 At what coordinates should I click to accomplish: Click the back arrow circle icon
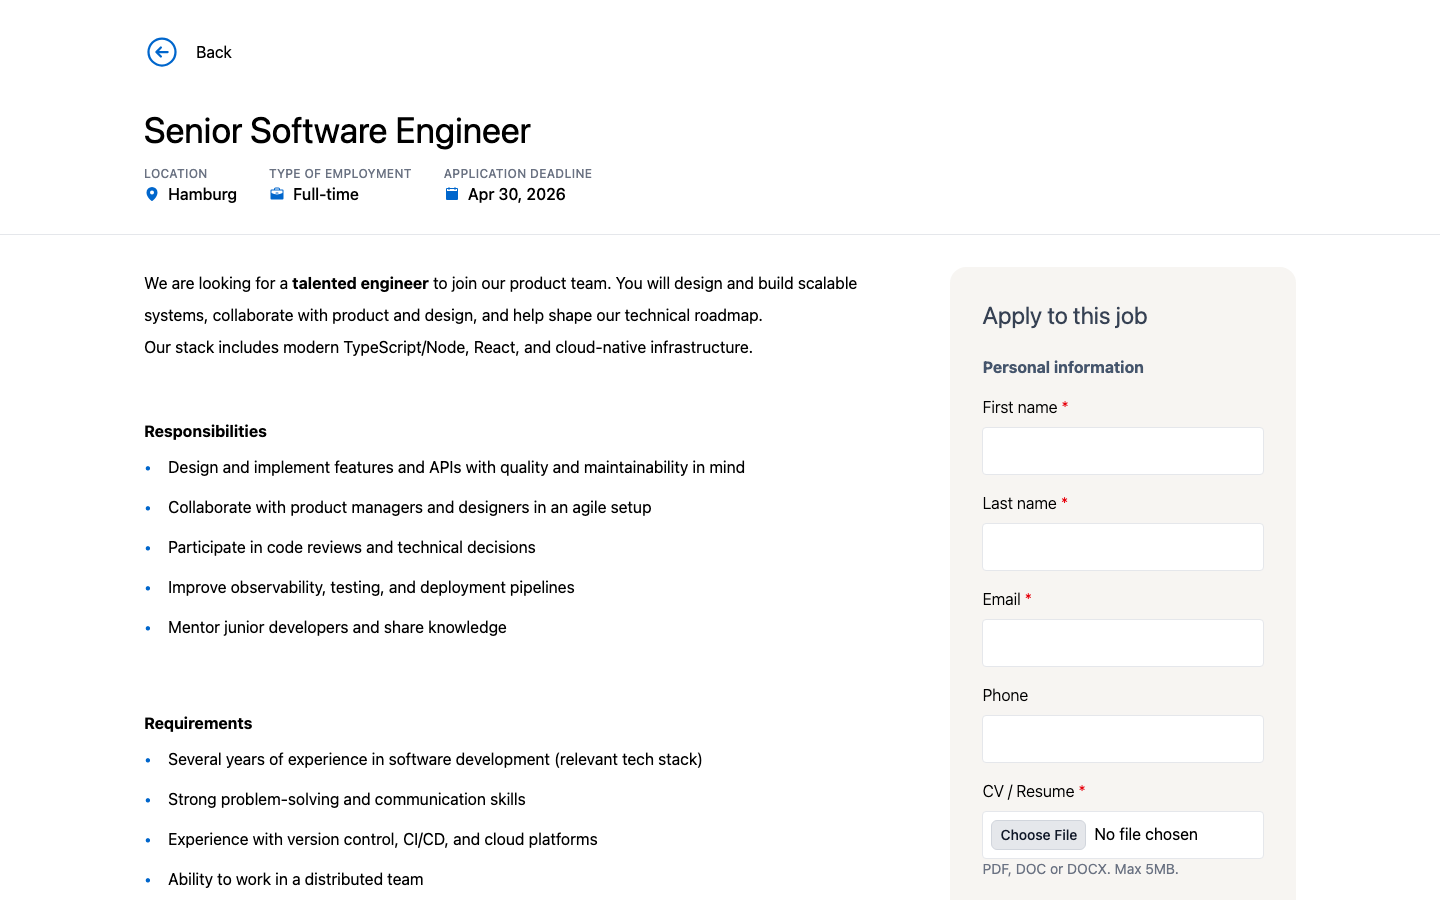pos(162,52)
